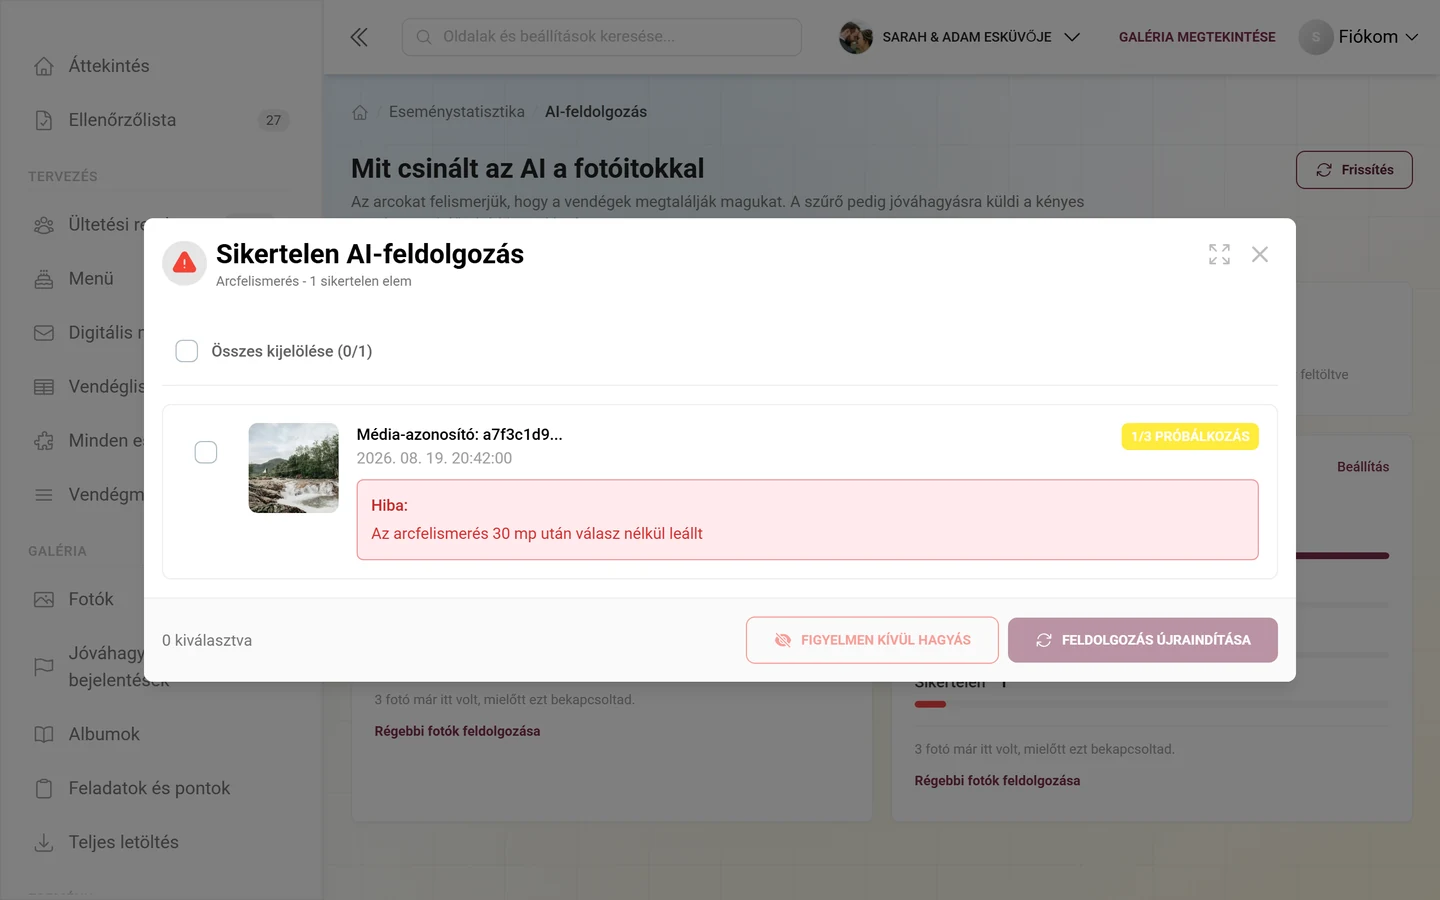Collapse sidebar with double chevron icon
The width and height of the screenshot is (1440, 900).
[x=359, y=37]
